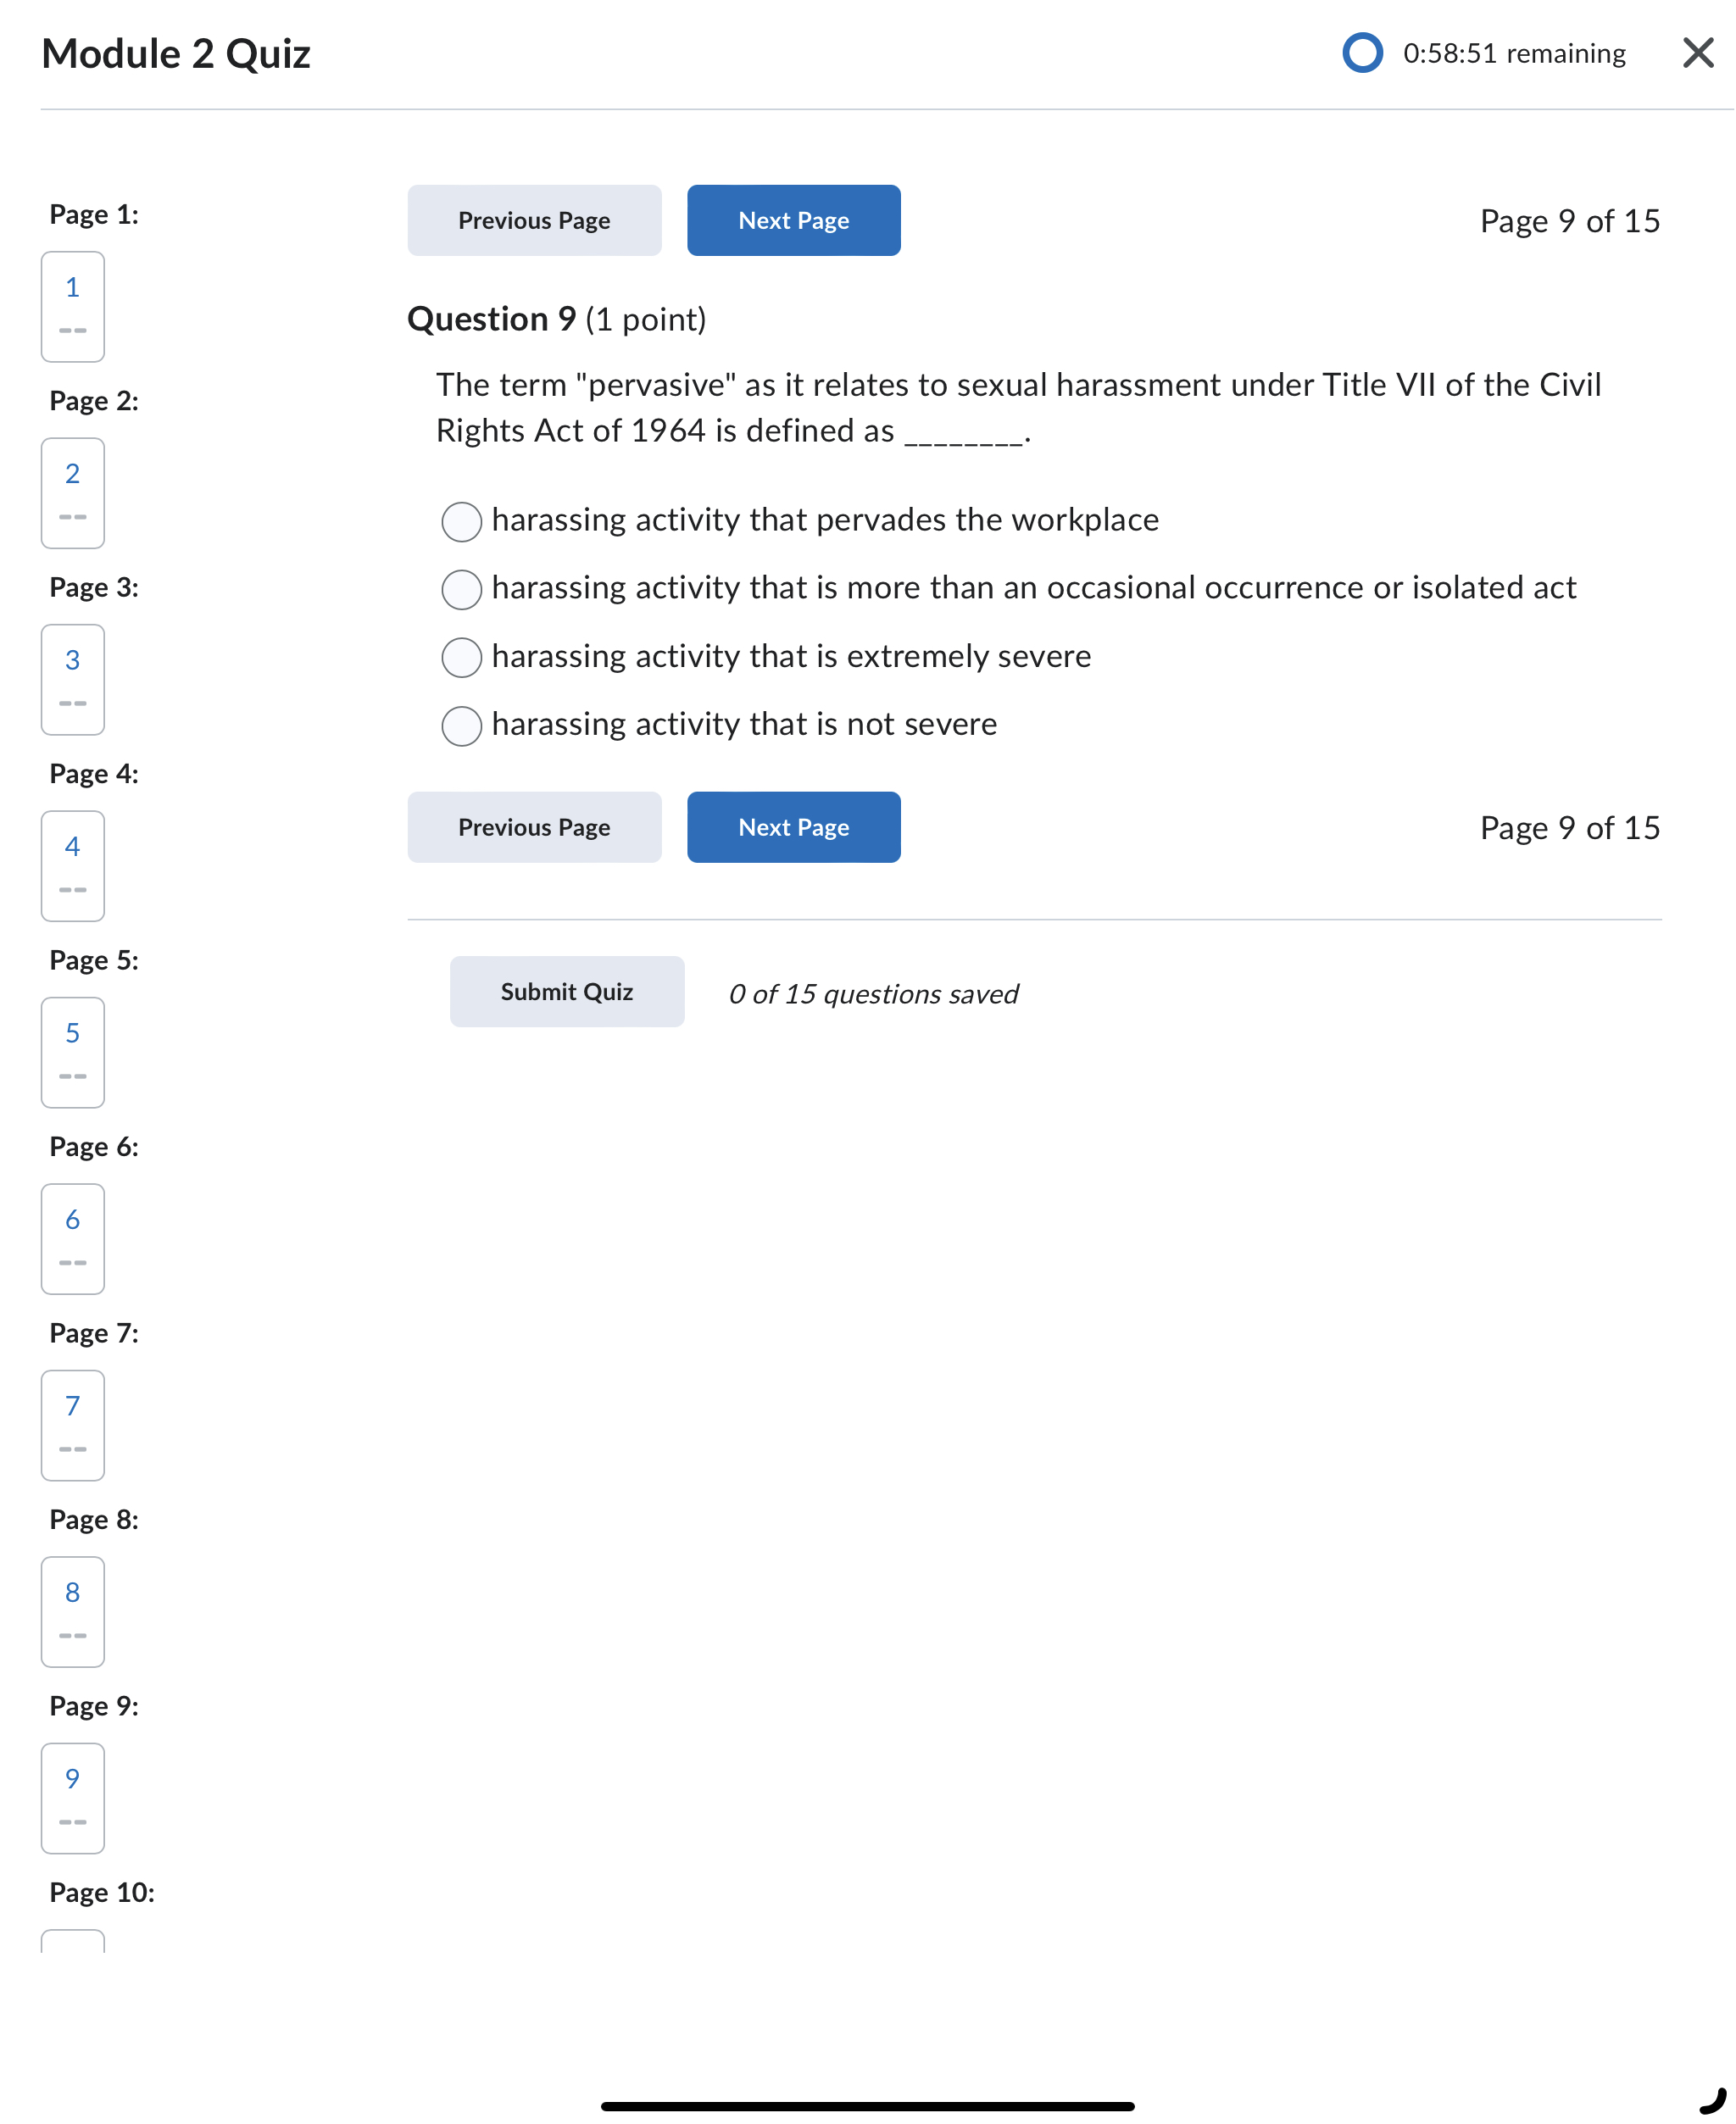Go to question 7 from sidebar
This screenshot has height=2124, width=1736.
[73, 1424]
